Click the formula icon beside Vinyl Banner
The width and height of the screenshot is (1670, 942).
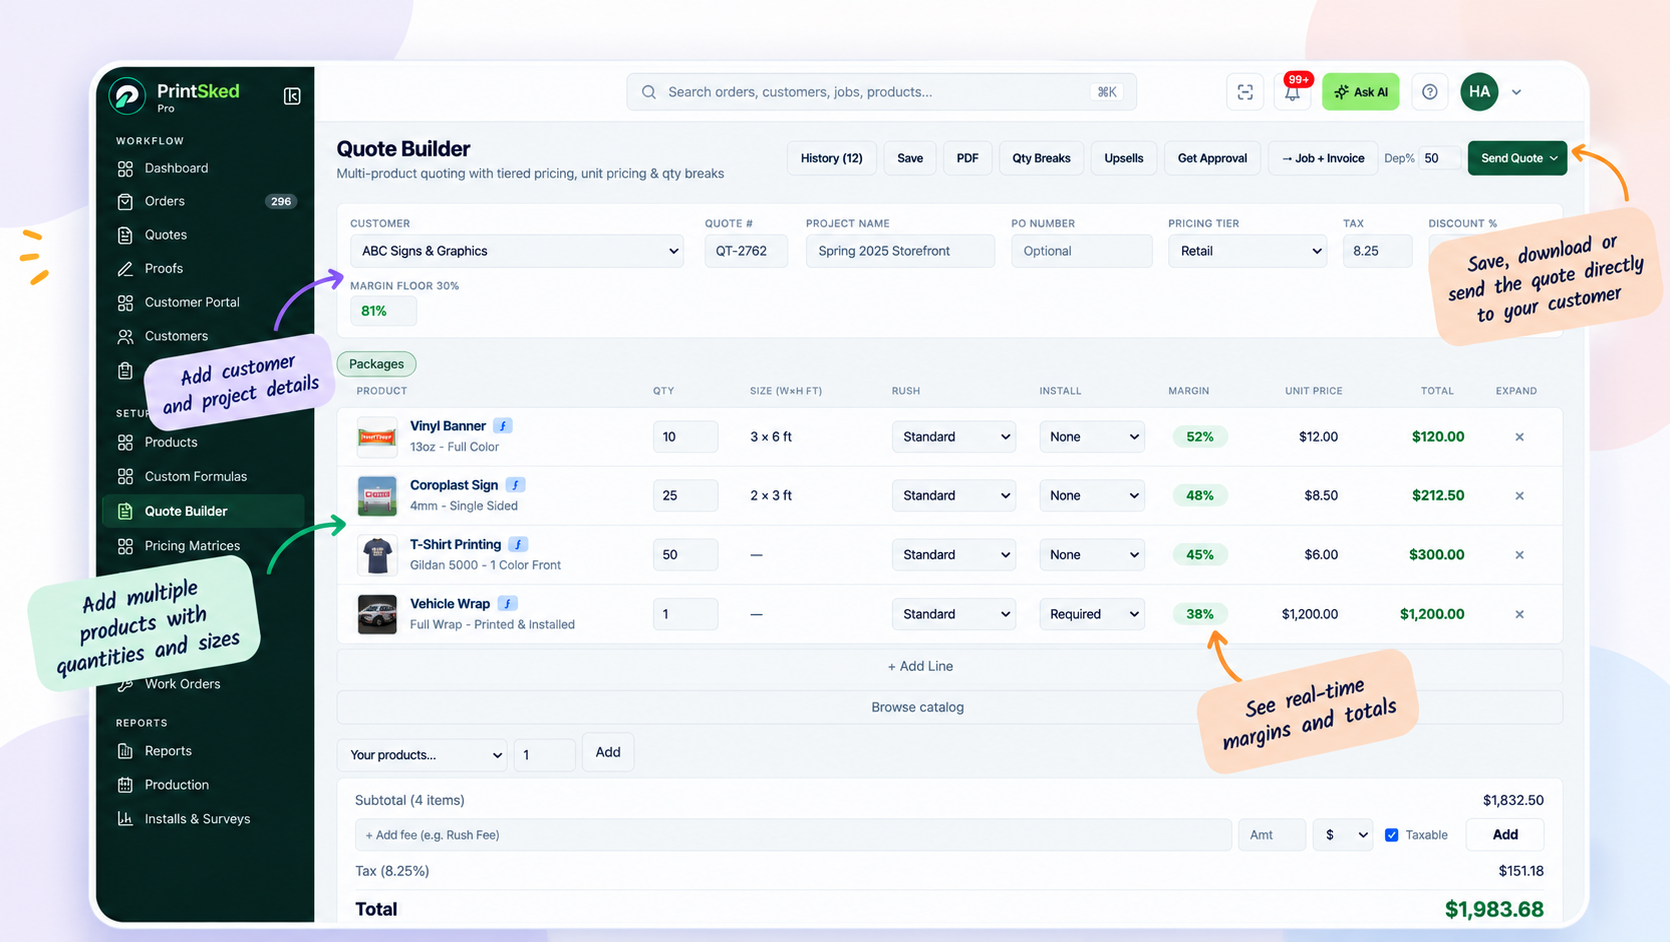point(503,426)
